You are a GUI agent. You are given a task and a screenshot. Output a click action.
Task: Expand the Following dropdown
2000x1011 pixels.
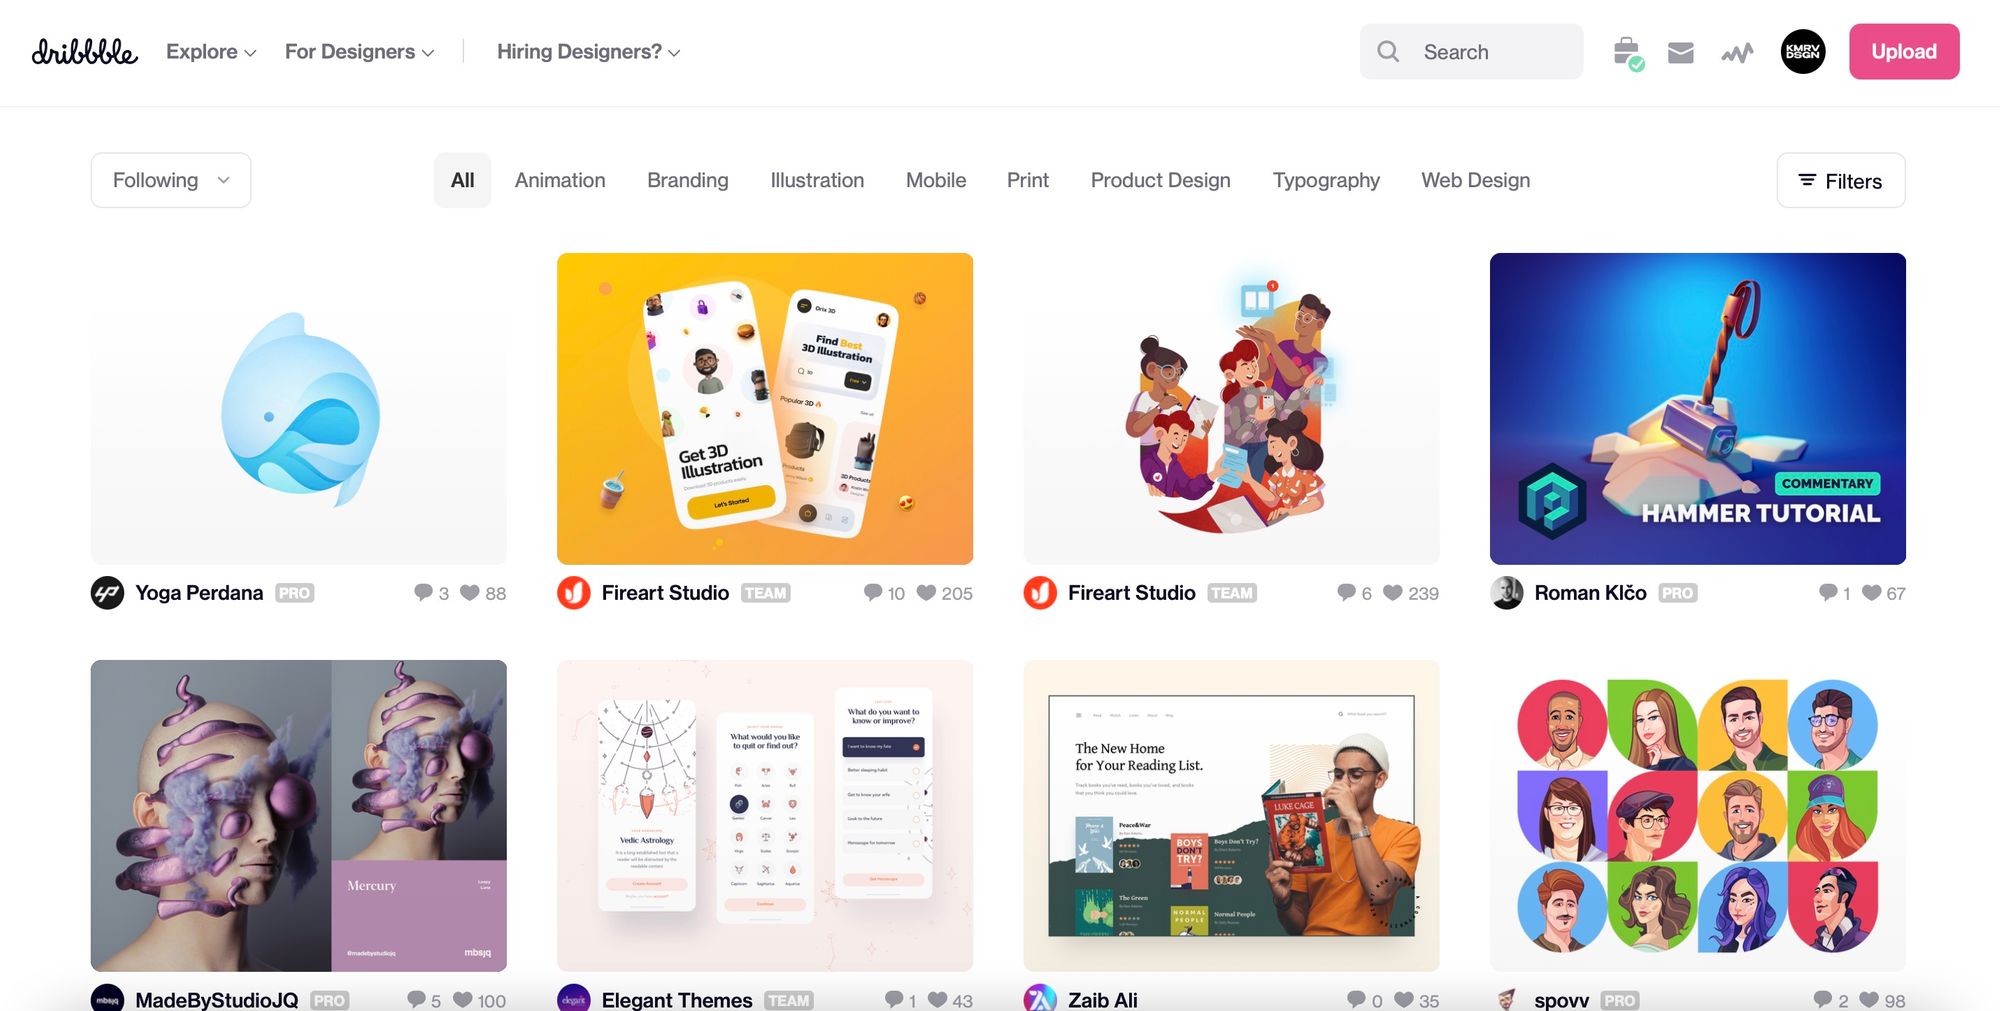171,180
